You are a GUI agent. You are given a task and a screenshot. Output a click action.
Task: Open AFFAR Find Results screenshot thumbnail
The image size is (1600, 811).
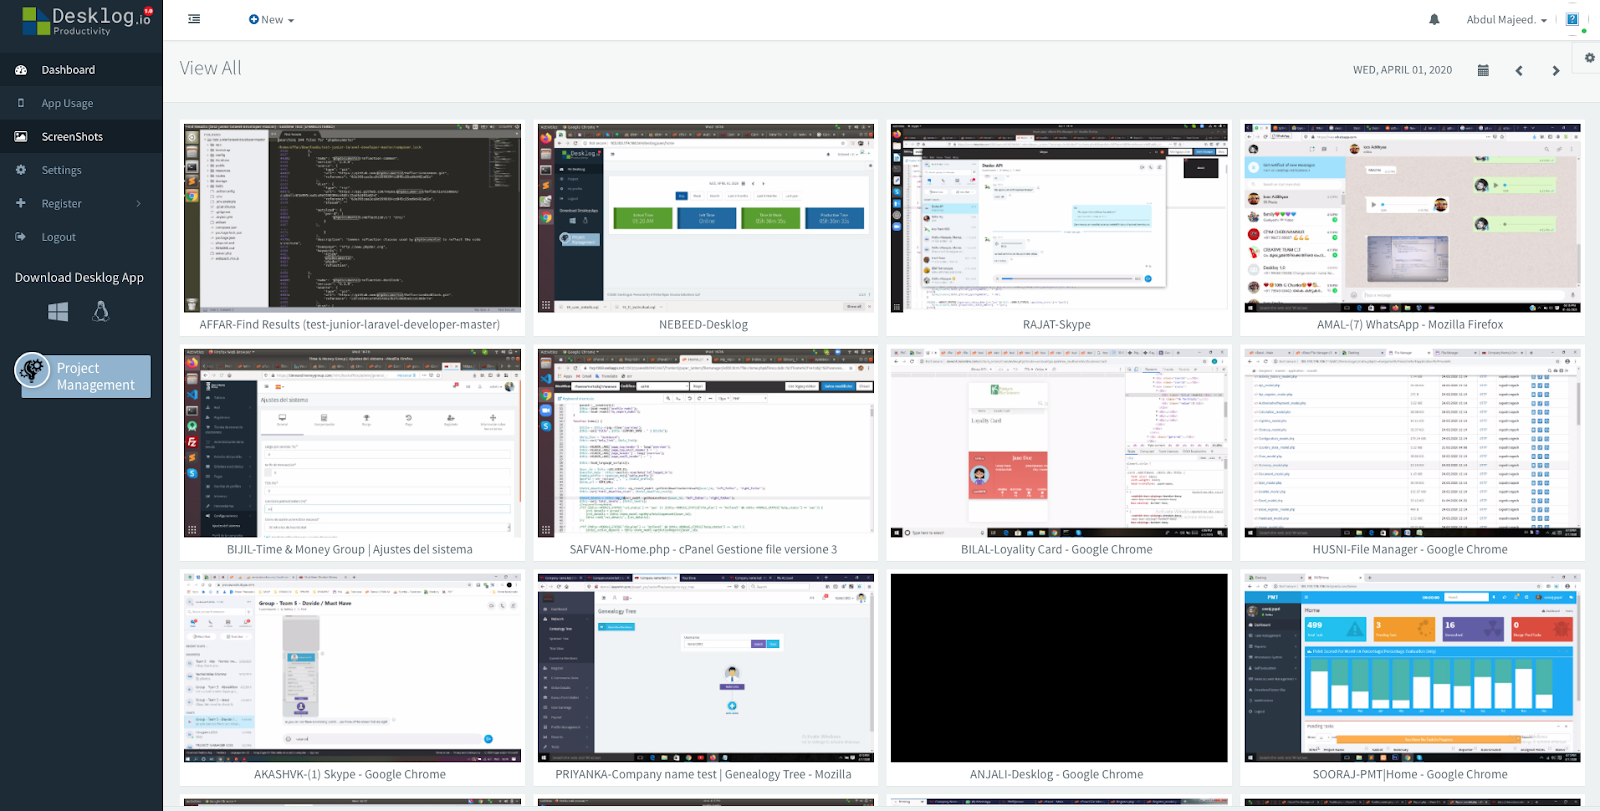click(x=352, y=218)
